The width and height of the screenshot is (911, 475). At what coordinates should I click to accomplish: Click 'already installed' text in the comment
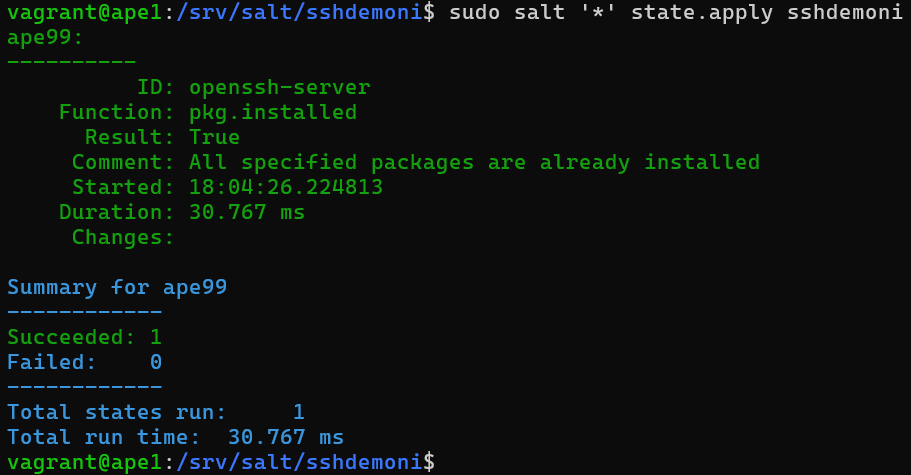click(x=657, y=162)
